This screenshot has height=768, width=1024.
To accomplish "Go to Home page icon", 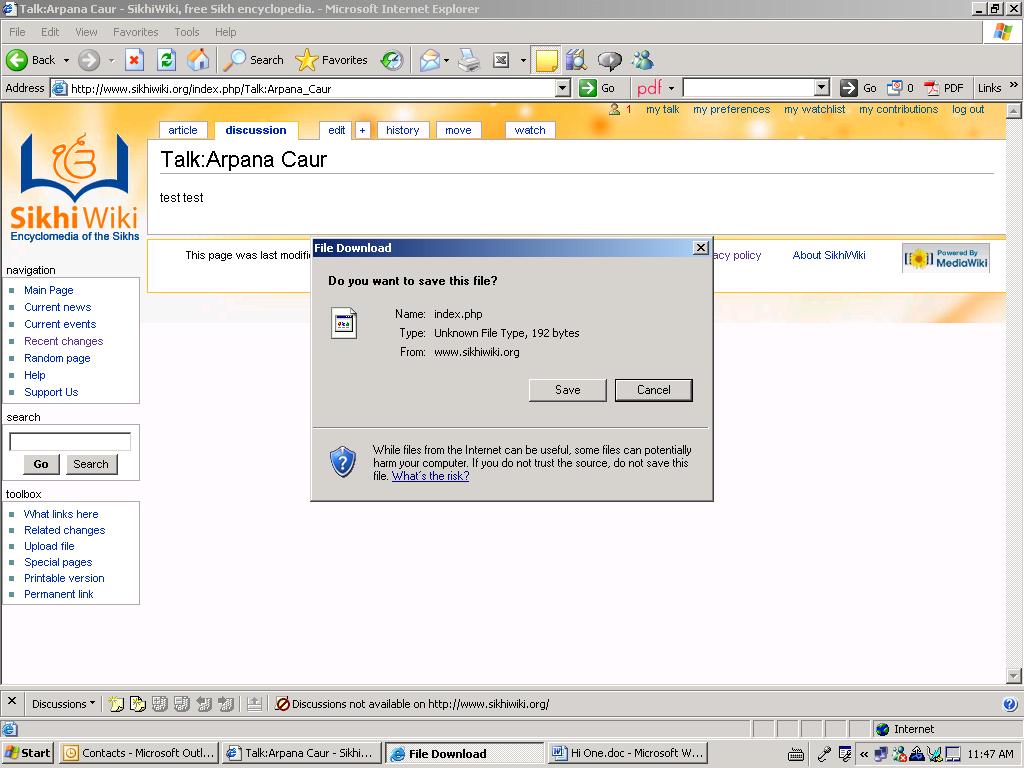I will point(199,60).
